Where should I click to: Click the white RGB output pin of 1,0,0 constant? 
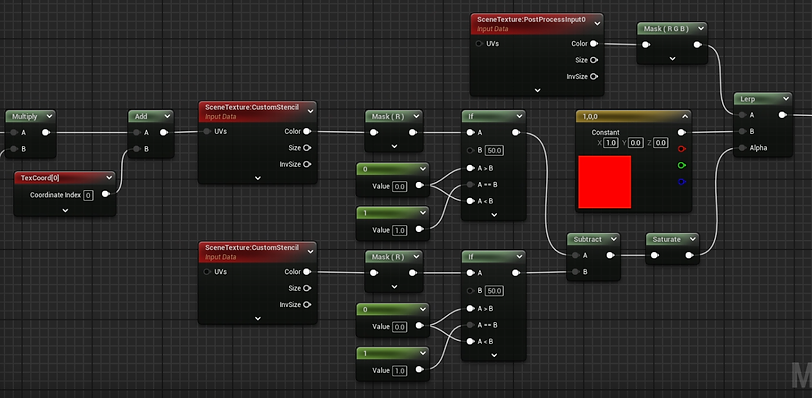[682, 132]
